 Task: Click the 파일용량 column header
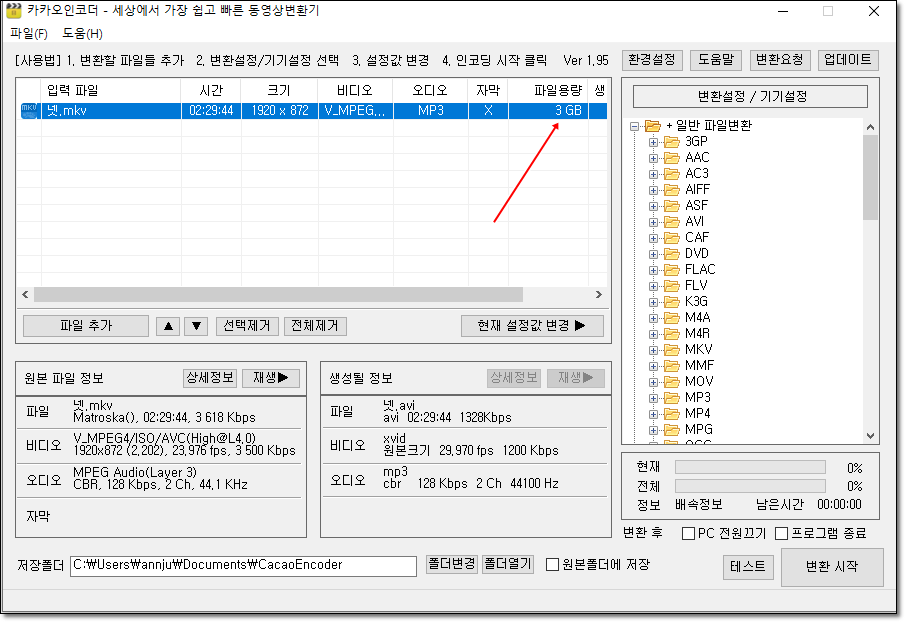pos(548,91)
